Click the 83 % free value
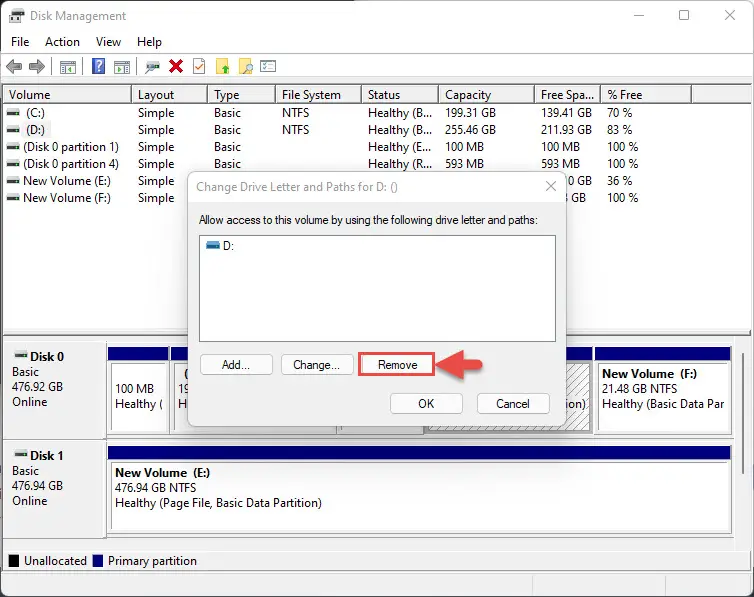 pos(619,130)
